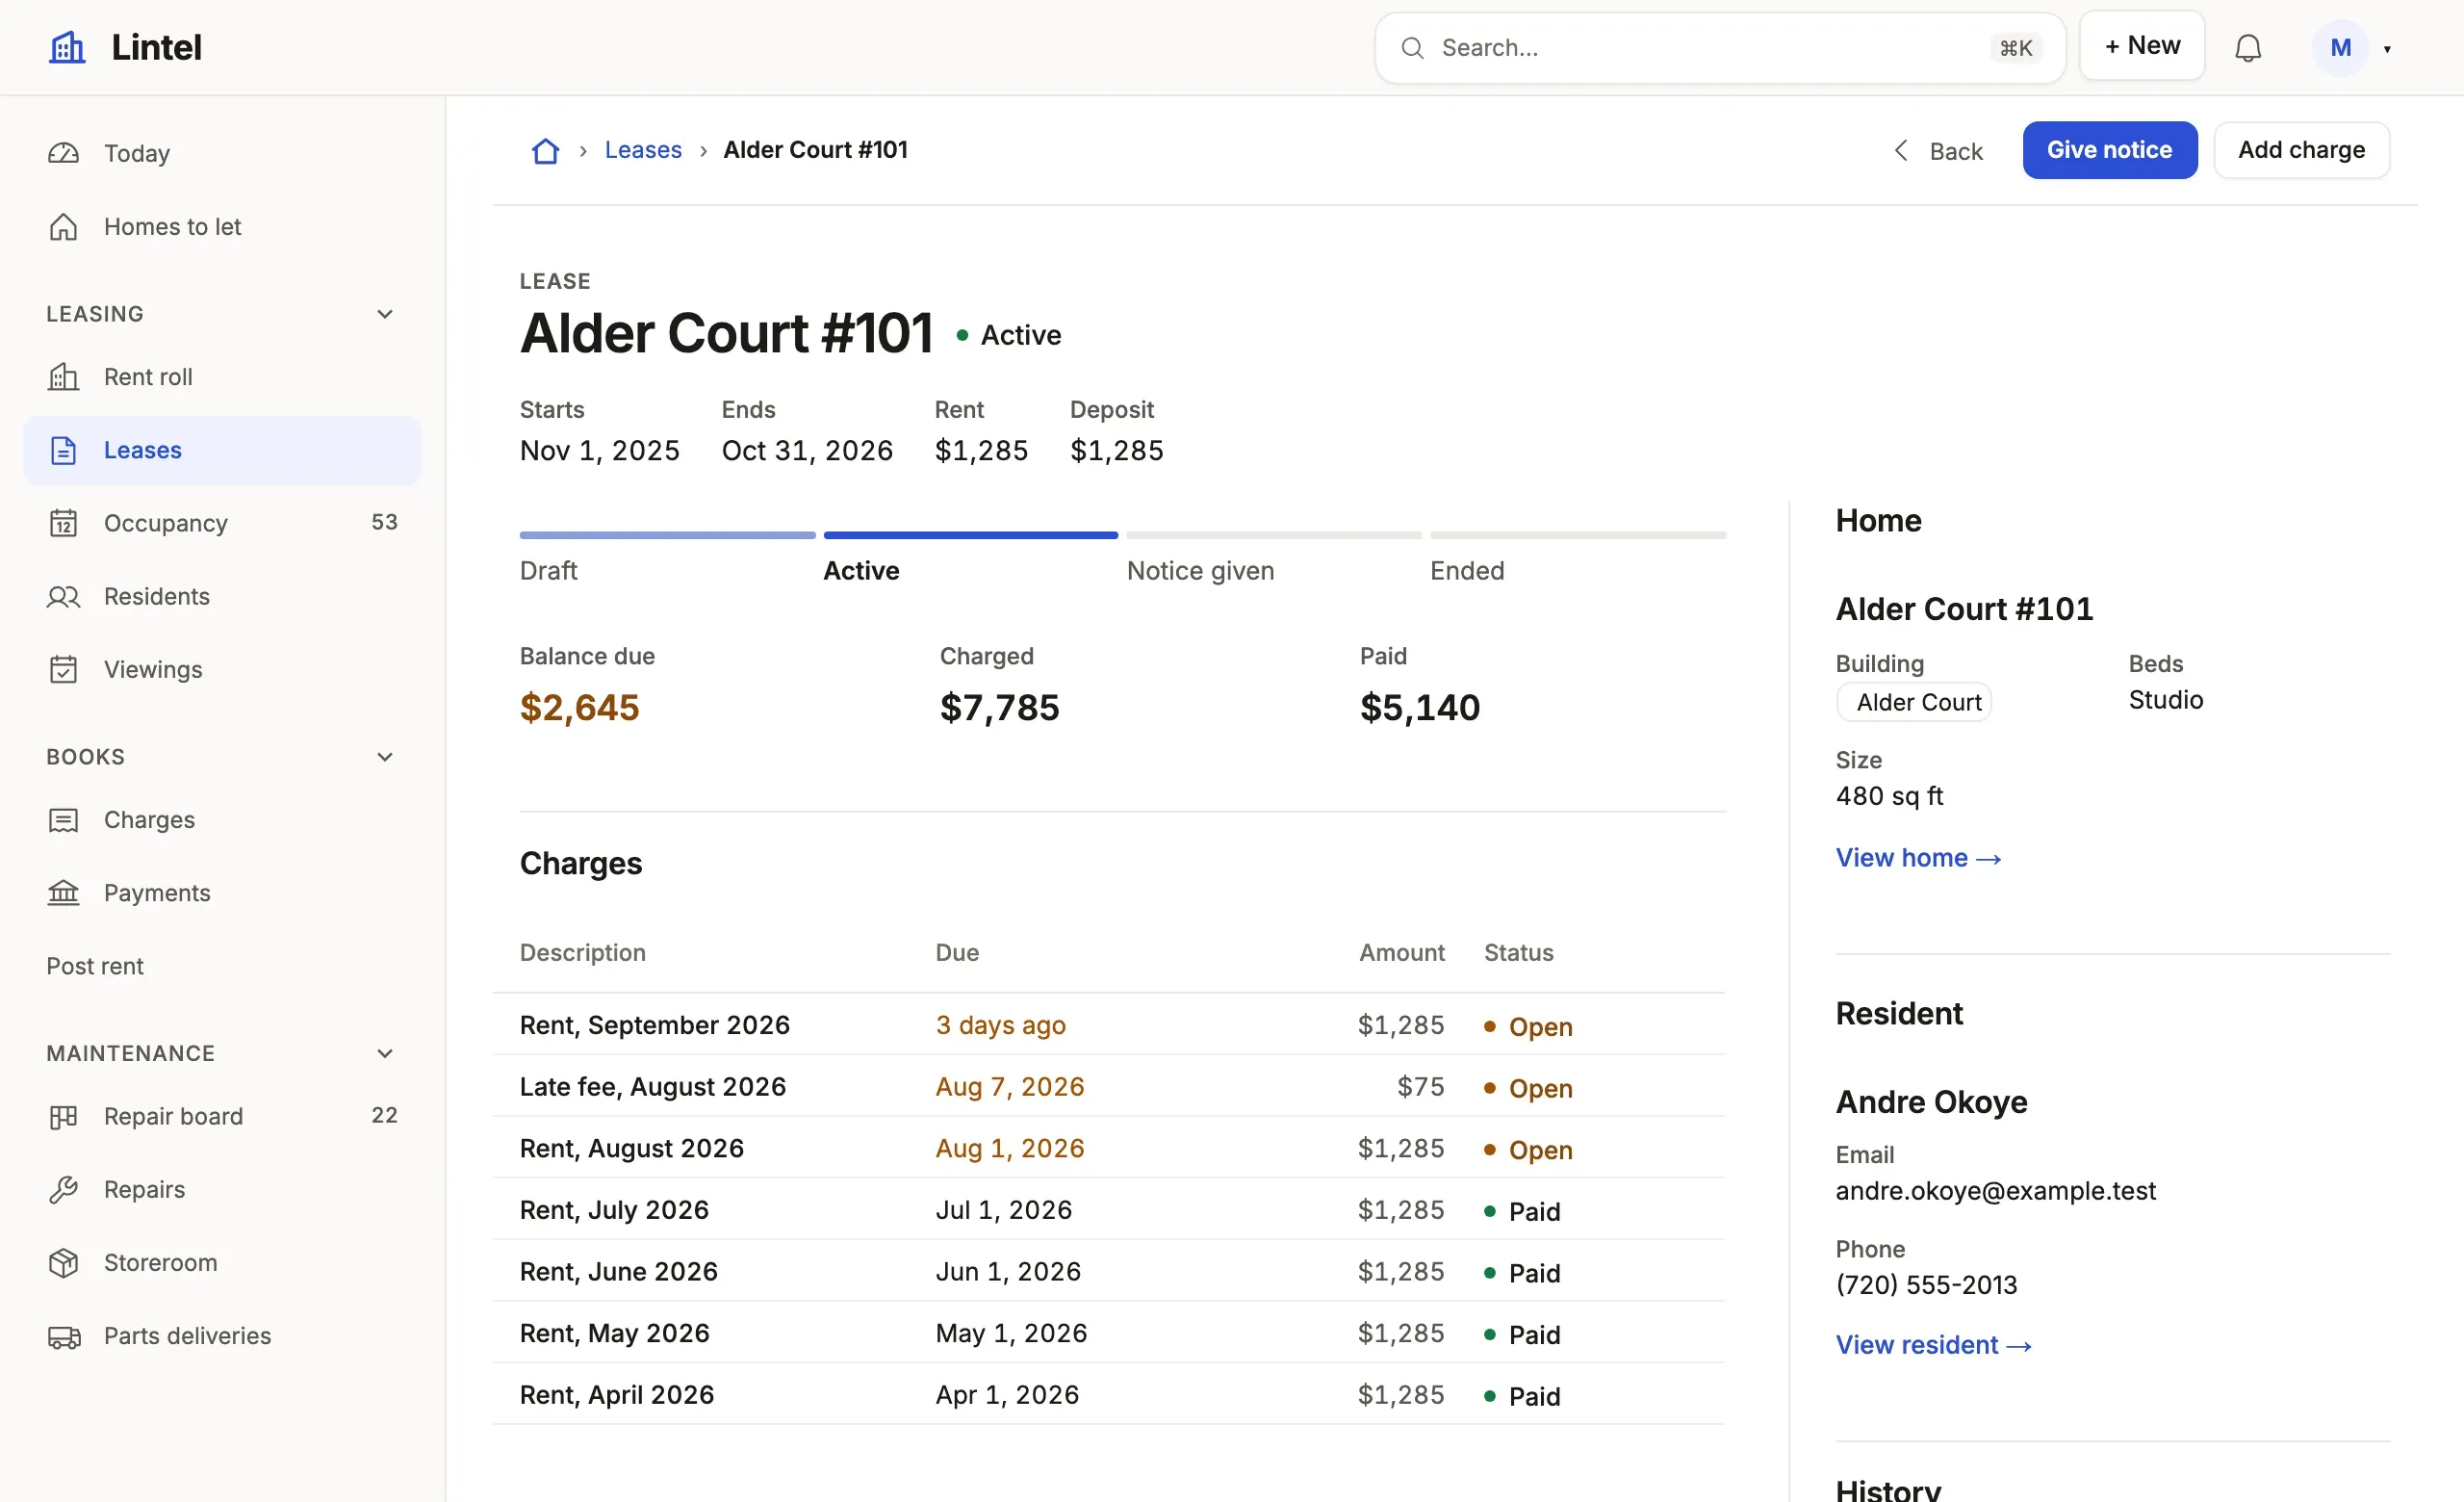The width and height of the screenshot is (2464, 1502).
Task: Select Residents in the sidebar
Action: [x=222, y=597]
